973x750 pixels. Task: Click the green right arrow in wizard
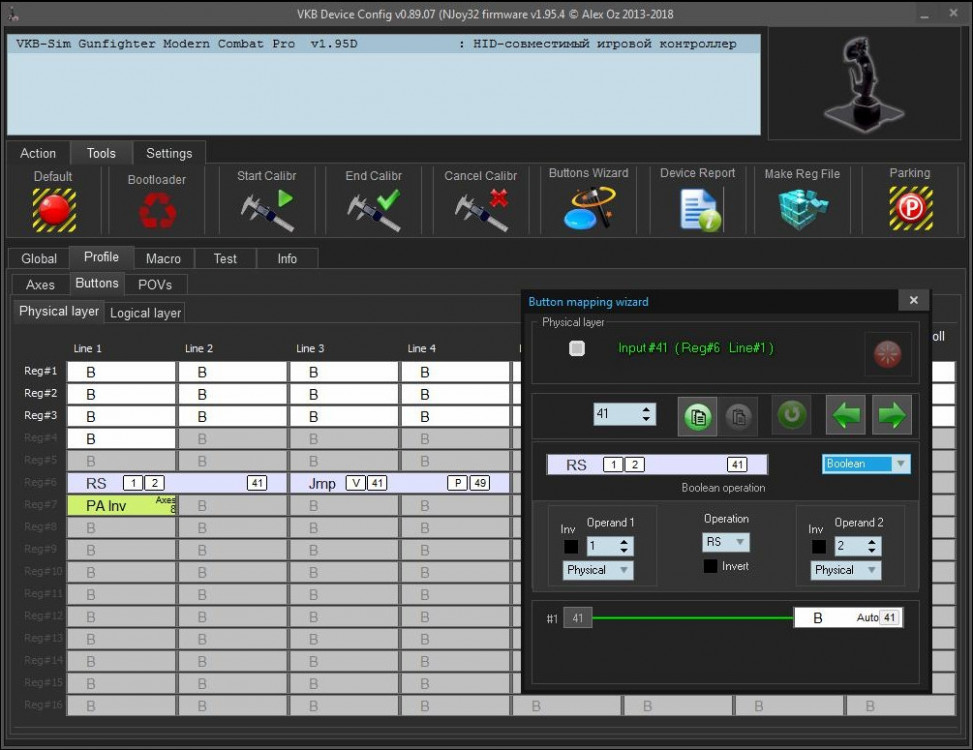tap(891, 415)
